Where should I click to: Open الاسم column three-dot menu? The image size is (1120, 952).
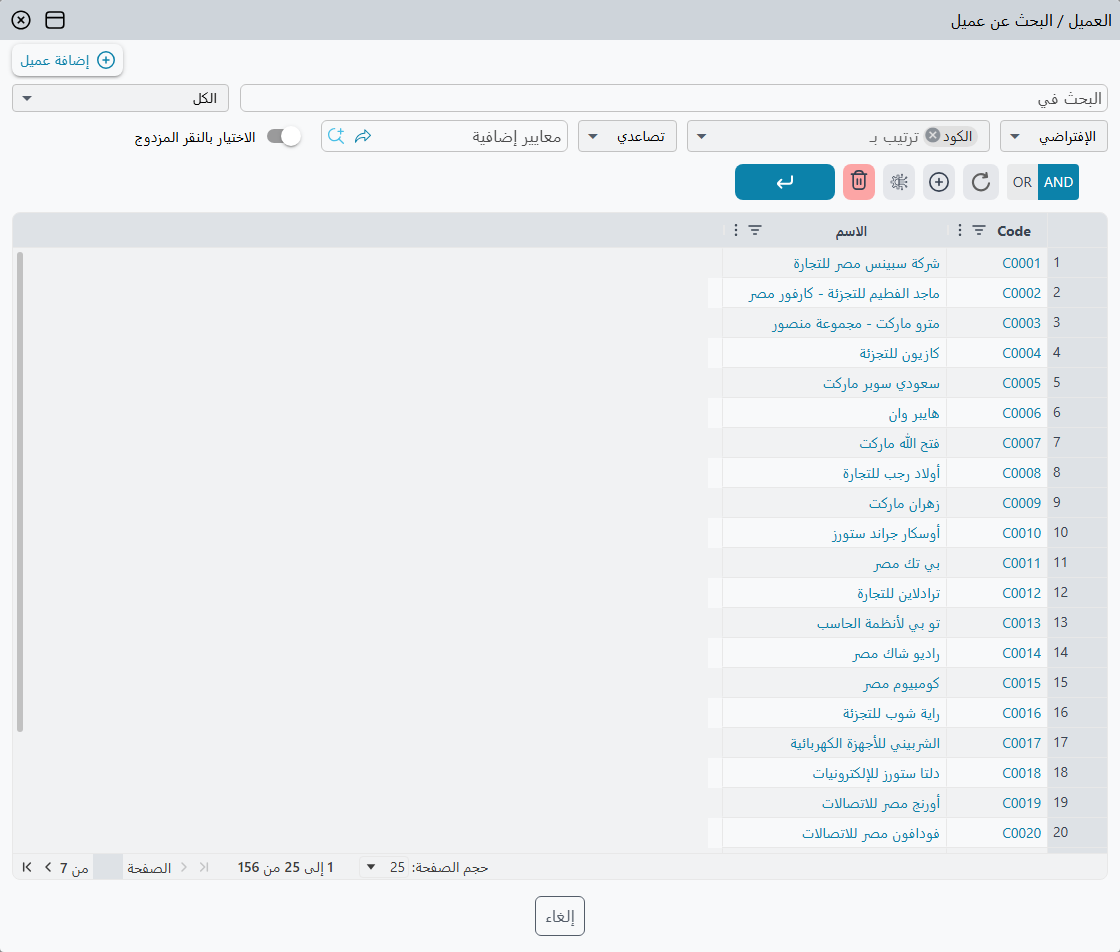pos(736,230)
